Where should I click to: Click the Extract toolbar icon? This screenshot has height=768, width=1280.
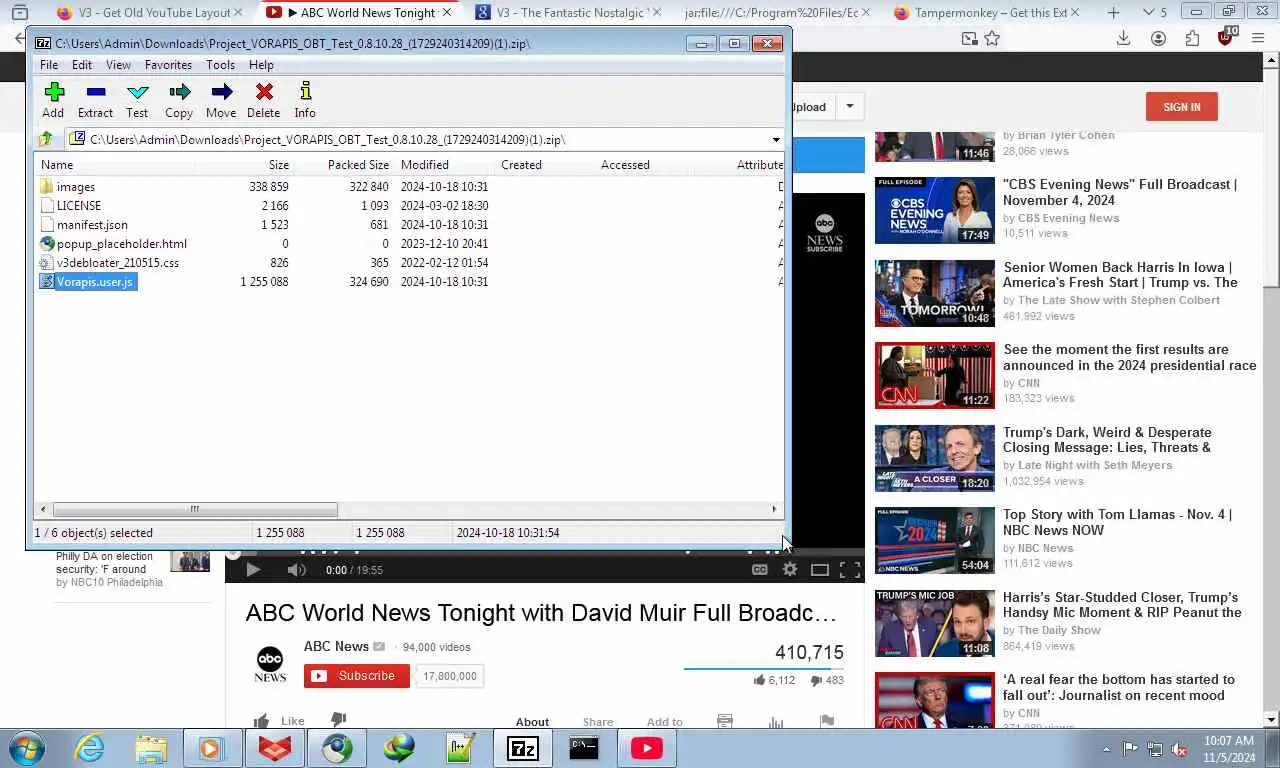tap(95, 100)
